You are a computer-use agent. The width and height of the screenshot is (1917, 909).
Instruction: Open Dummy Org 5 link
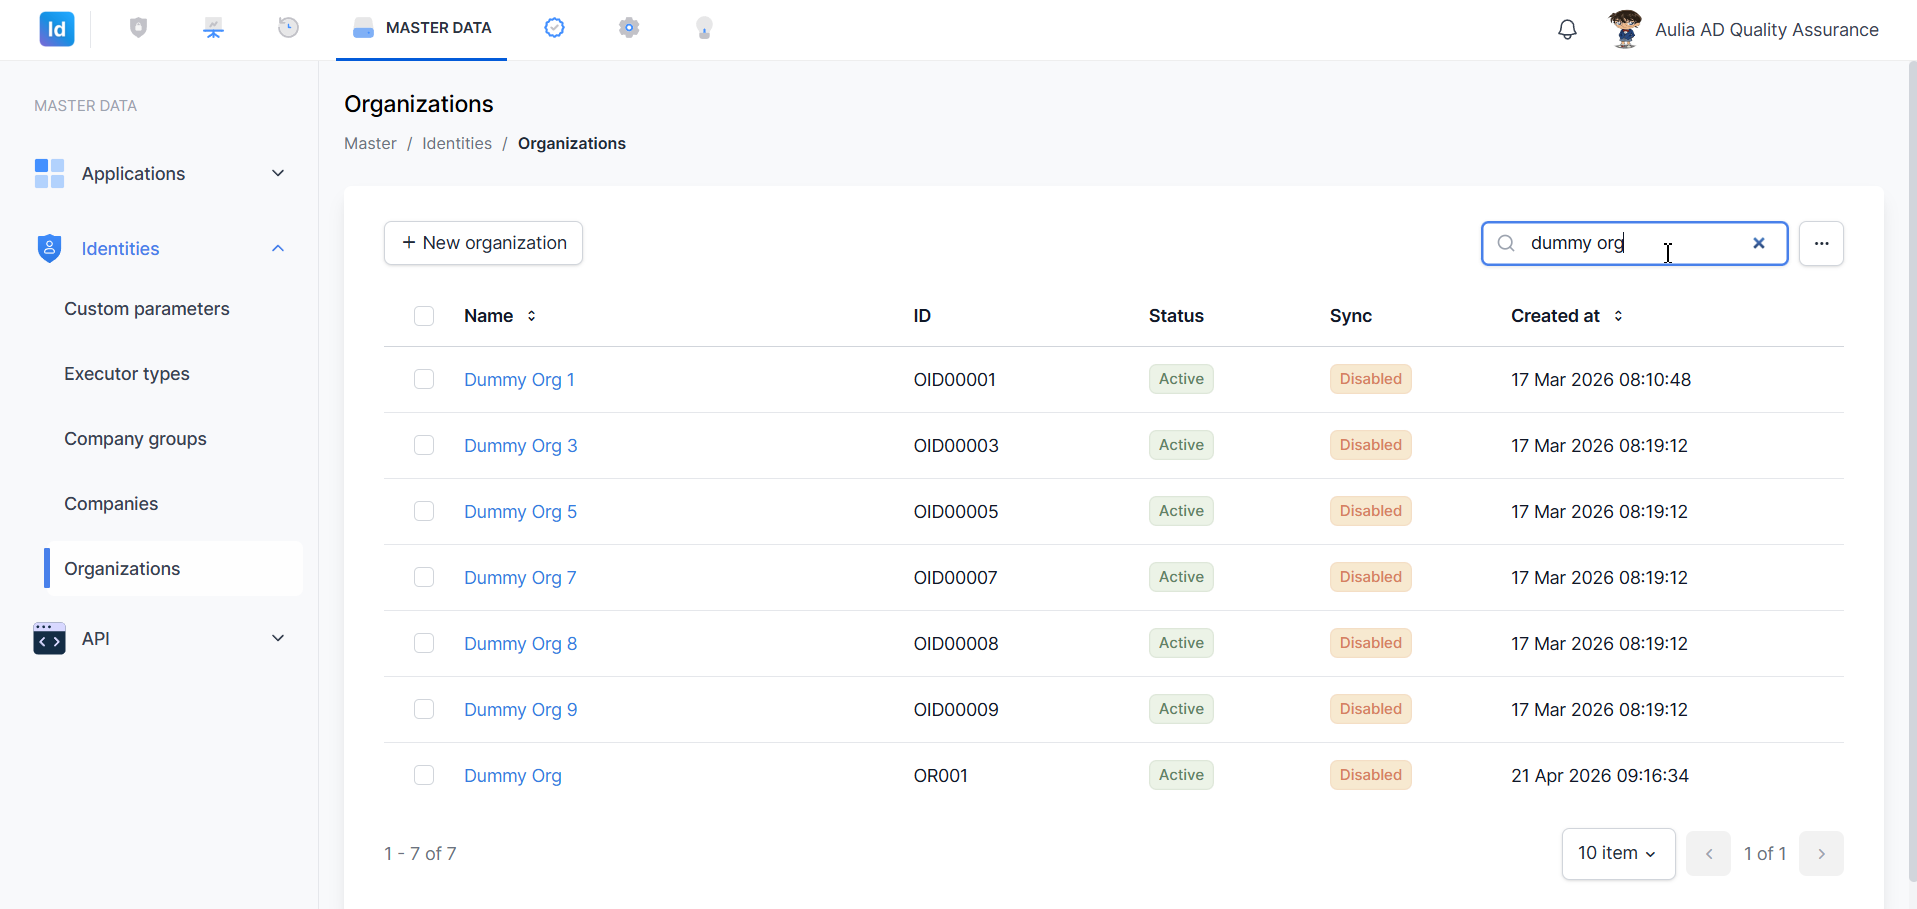click(x=520, y=512)
